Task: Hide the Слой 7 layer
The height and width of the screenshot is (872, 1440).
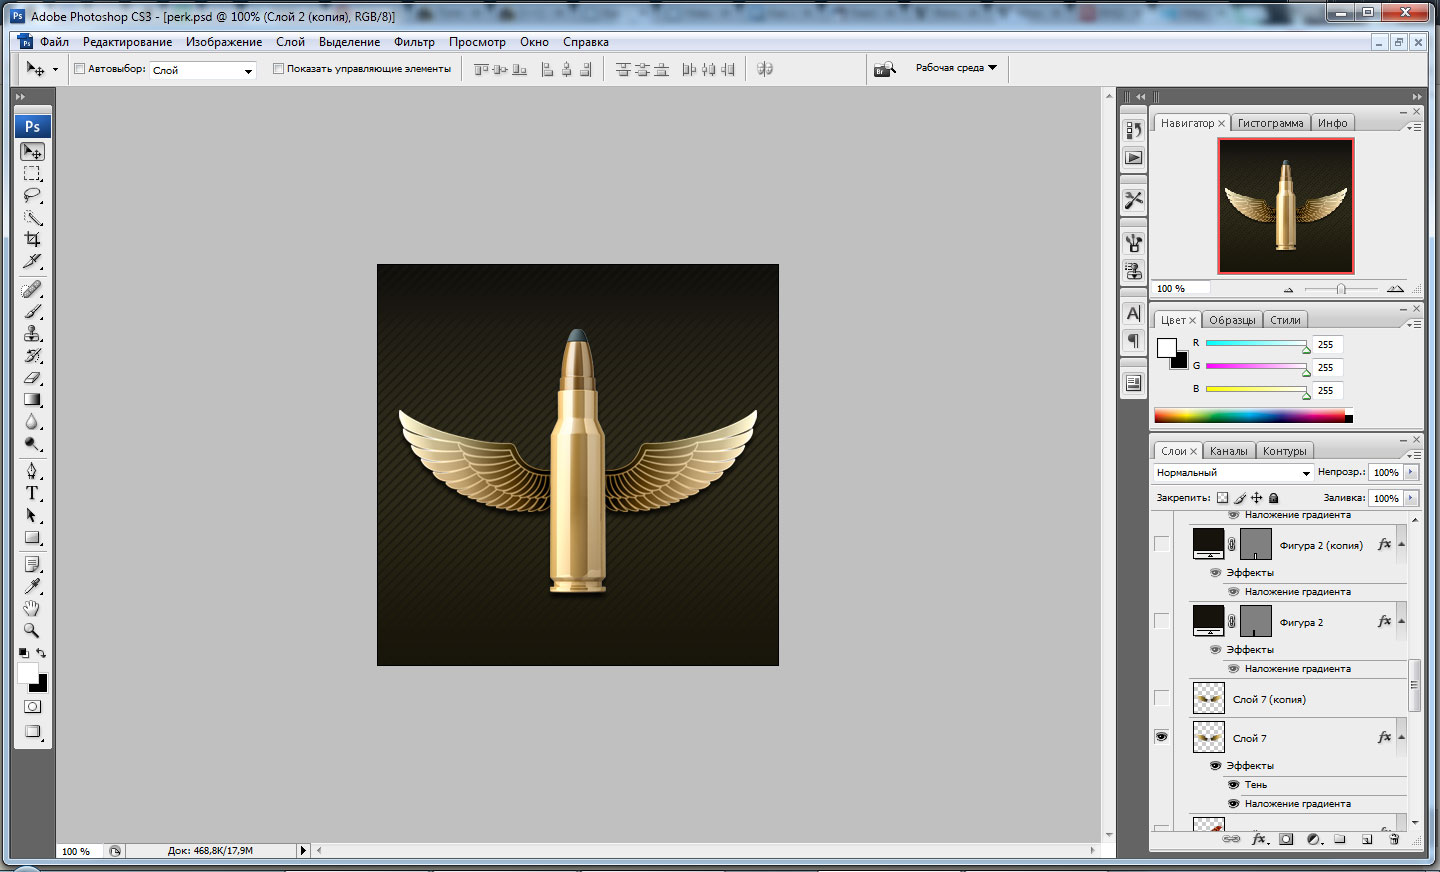Action: [x=1161, y=737]
